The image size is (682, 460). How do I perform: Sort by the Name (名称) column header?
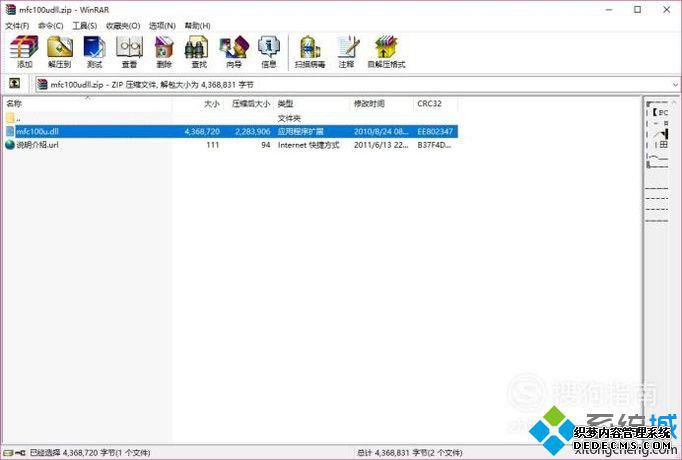(x=87, y=103)
